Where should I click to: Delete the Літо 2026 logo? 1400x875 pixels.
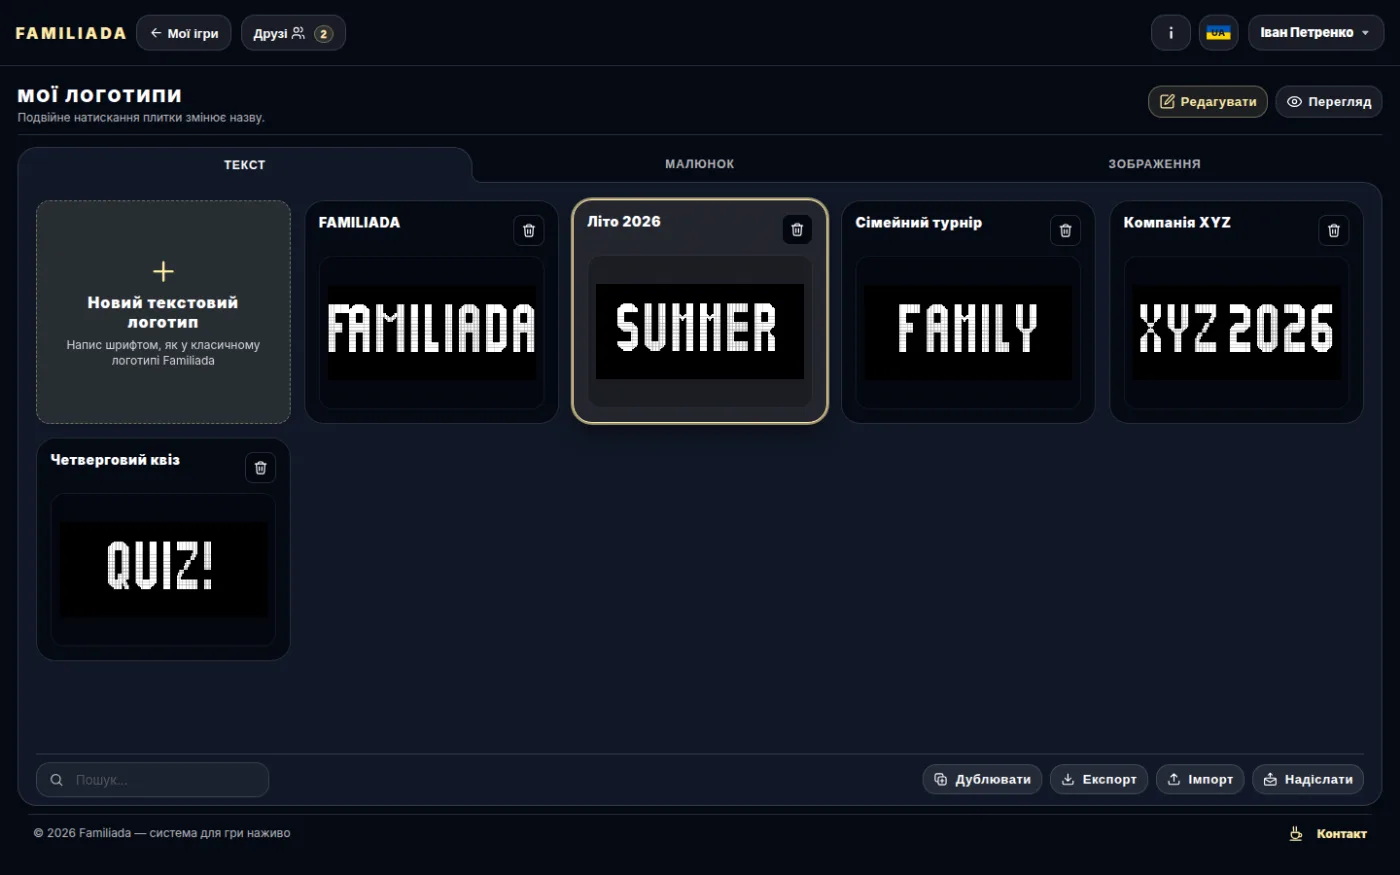(x=797, y=230)
